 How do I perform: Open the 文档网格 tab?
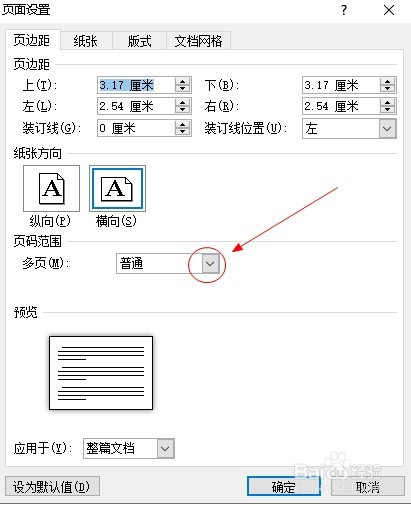tap(198, 41)
